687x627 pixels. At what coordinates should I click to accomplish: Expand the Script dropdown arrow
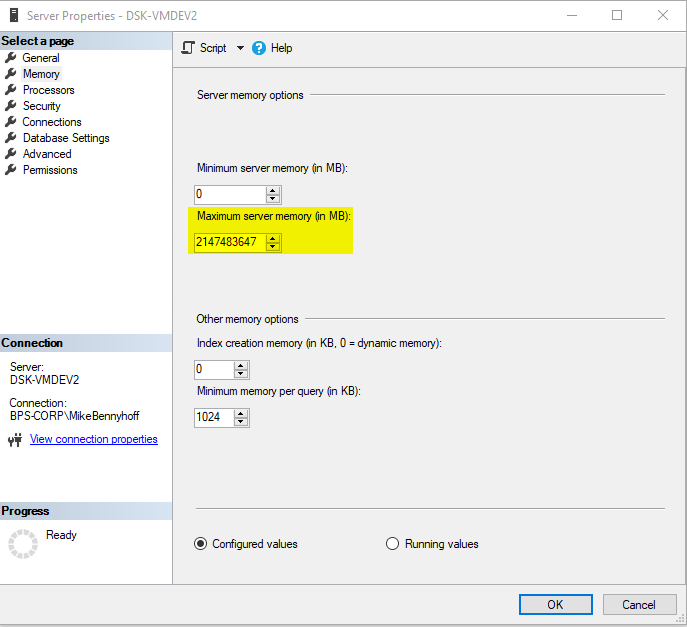click(x=240, y=48)
